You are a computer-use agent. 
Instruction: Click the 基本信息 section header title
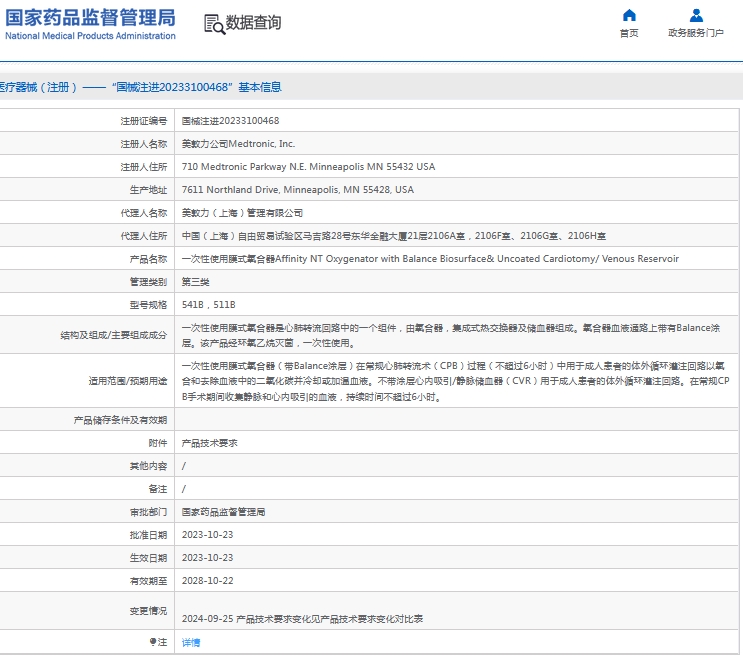coord(260,87)
